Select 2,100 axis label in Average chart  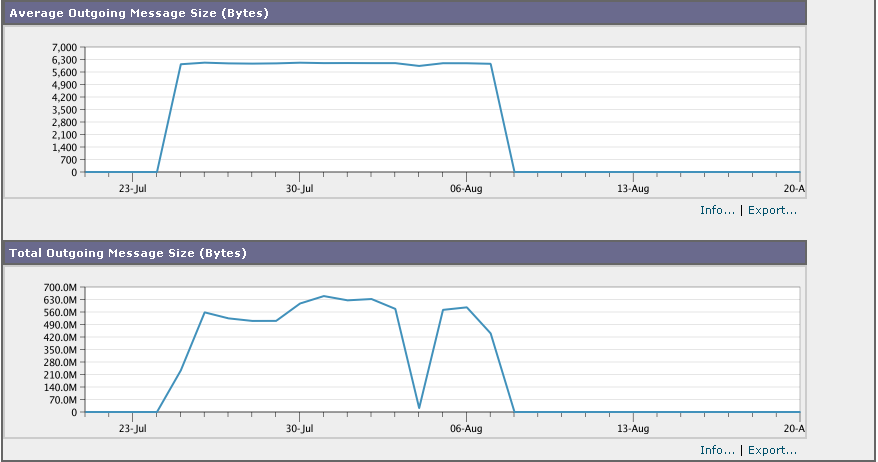[x=64, y=135]
